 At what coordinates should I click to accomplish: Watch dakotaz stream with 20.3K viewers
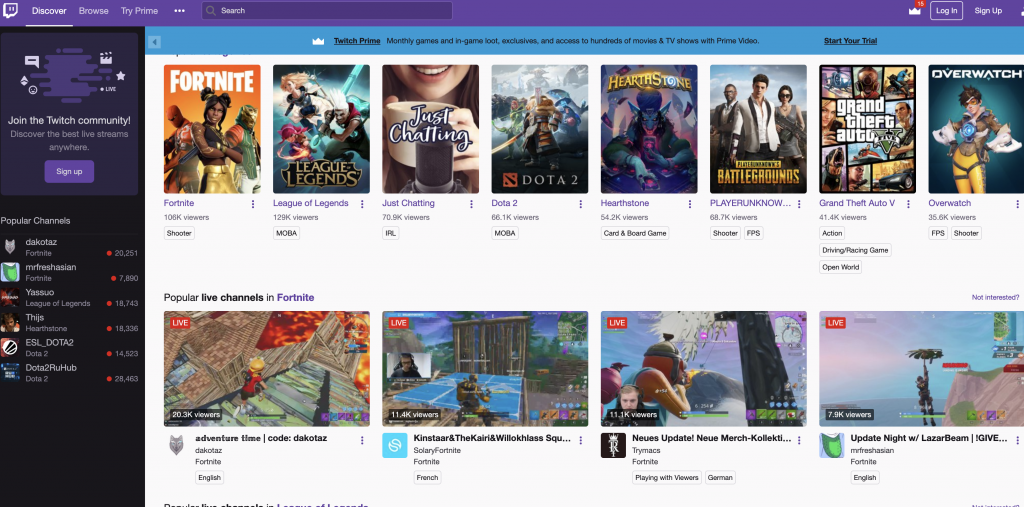266,368
